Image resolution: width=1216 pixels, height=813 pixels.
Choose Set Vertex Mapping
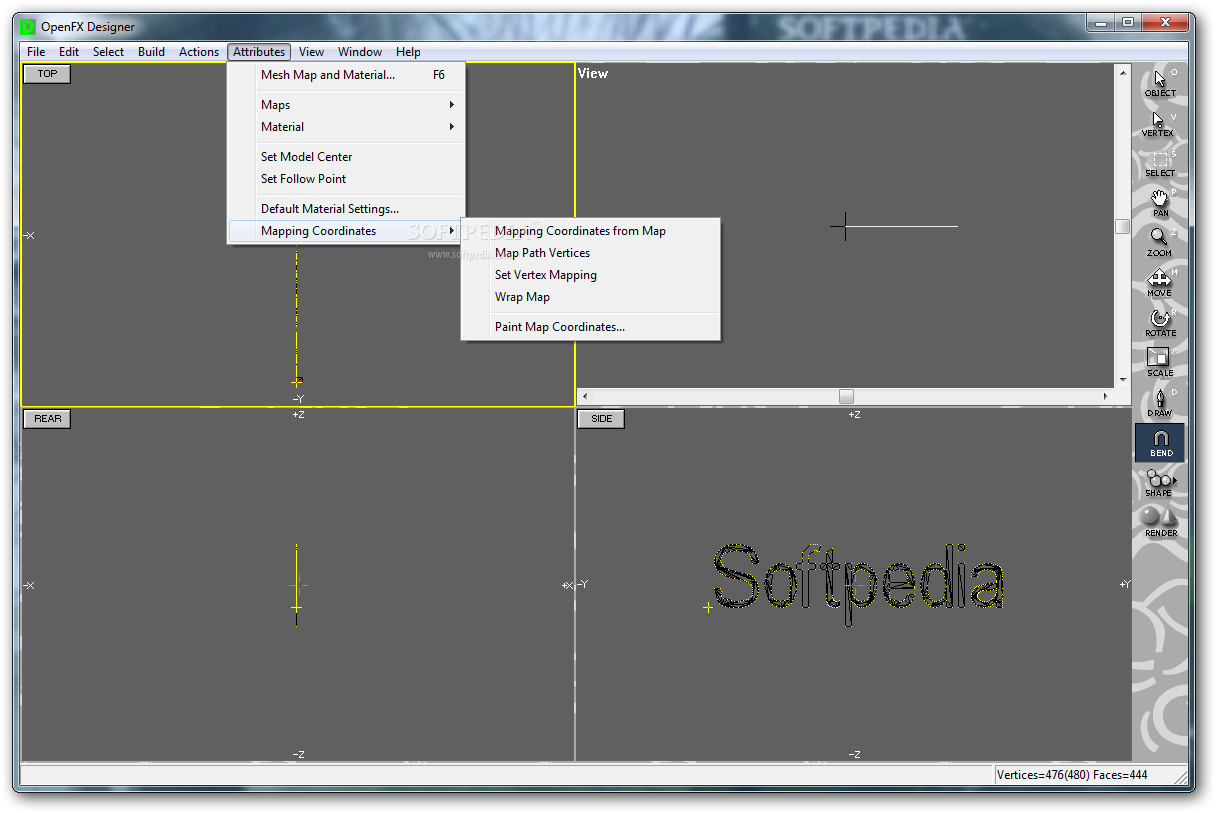point(591,275)
